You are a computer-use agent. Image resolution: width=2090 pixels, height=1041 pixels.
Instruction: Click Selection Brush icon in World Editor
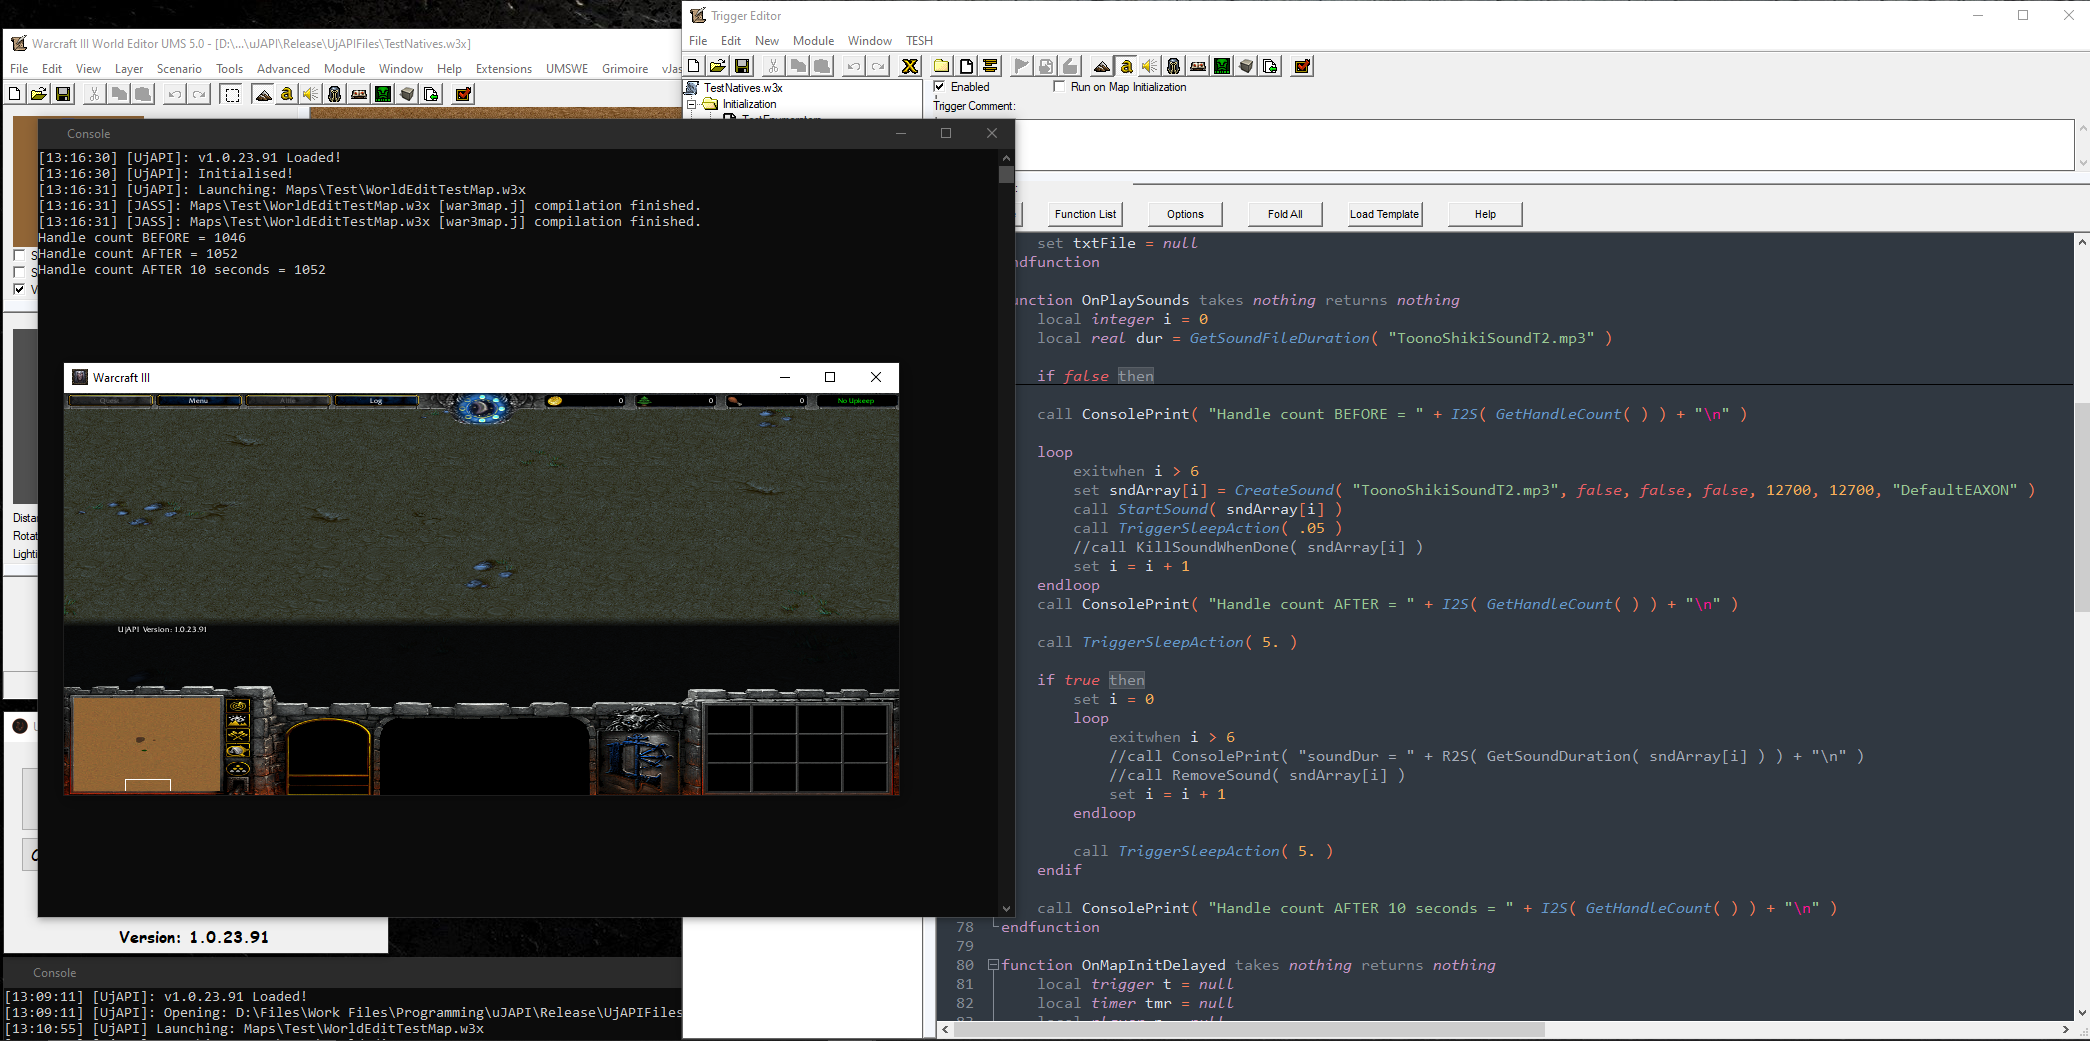pyautogui.click(x=232, y=94)
